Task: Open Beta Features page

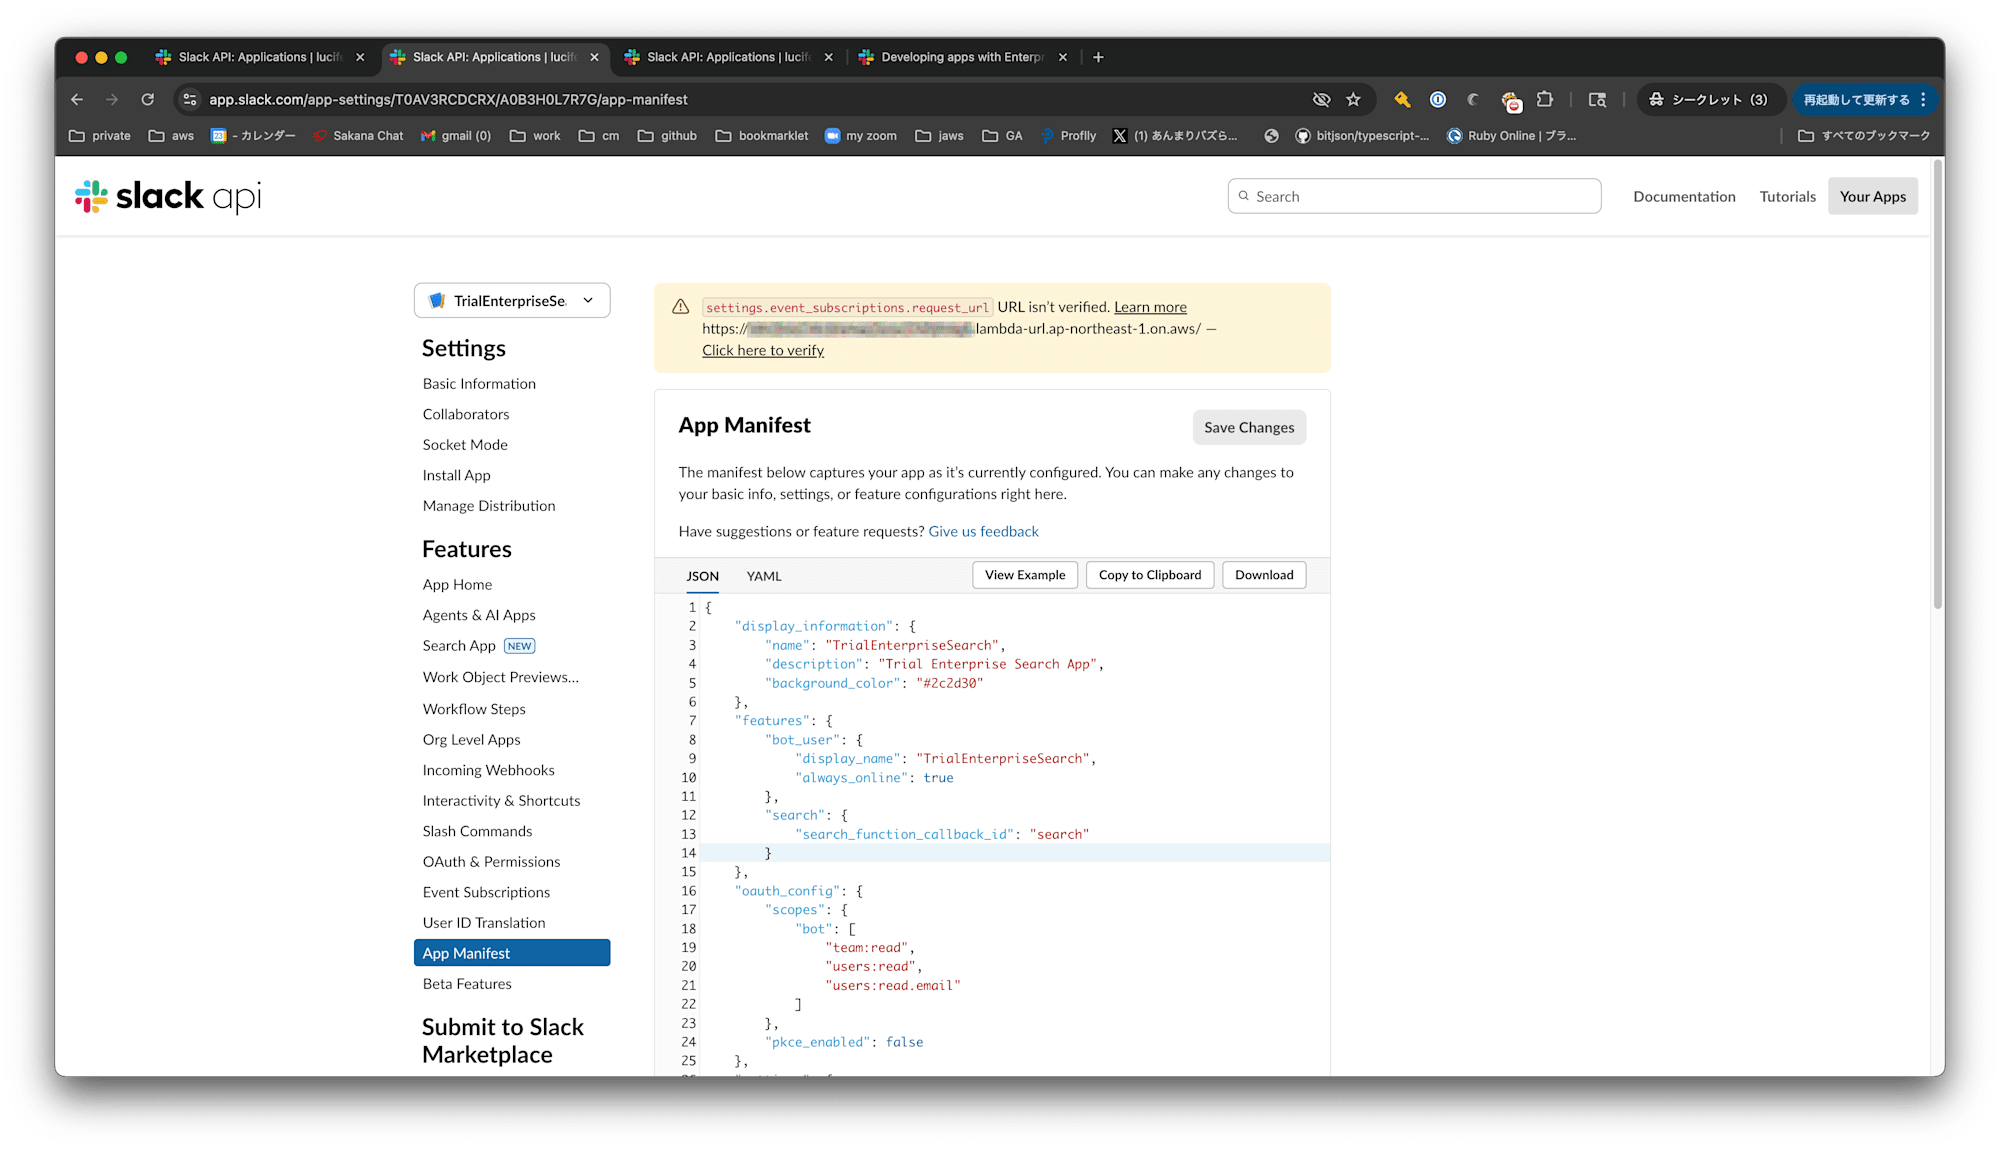Action: [467, 983]
